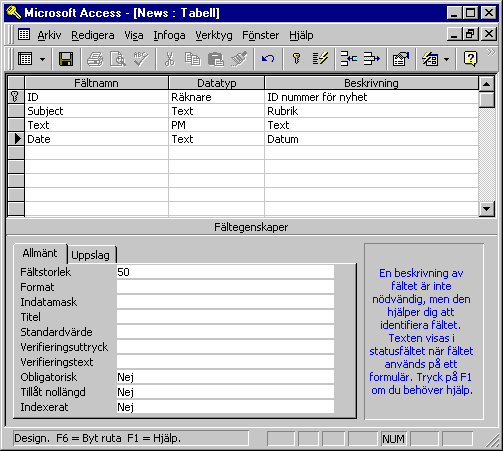Image resolution: width=503 pixels, height=451 pixels.
Task: Open the Infoga menu
Action: click(x=169, y=35)
